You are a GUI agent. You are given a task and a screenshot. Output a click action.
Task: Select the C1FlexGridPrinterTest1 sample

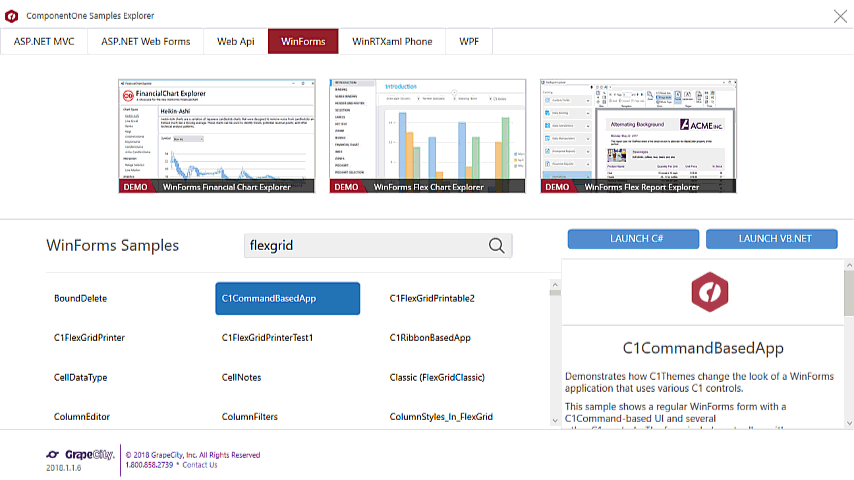[x=267, y=338]
